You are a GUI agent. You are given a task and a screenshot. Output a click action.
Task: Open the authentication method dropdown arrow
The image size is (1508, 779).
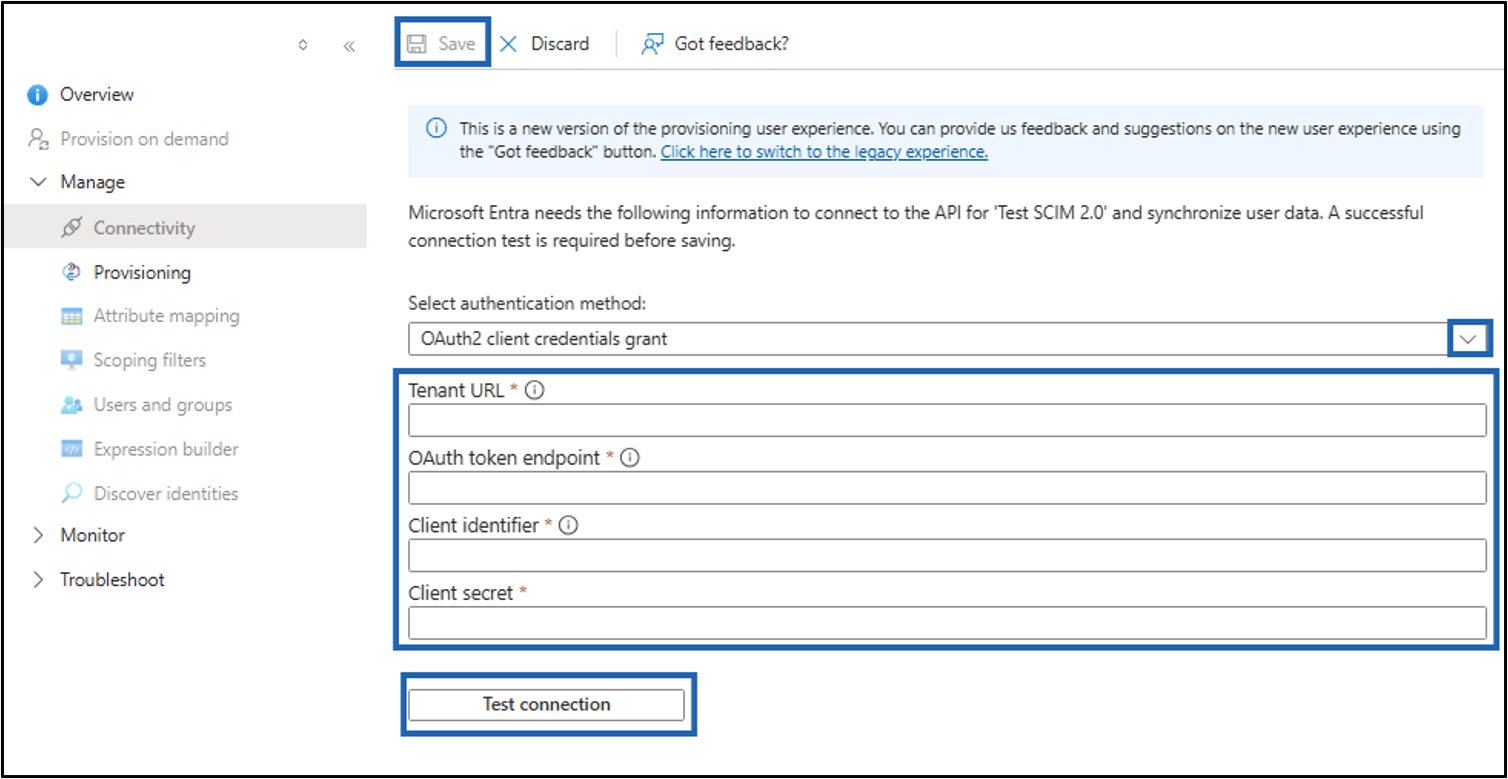click(1468, 339)
